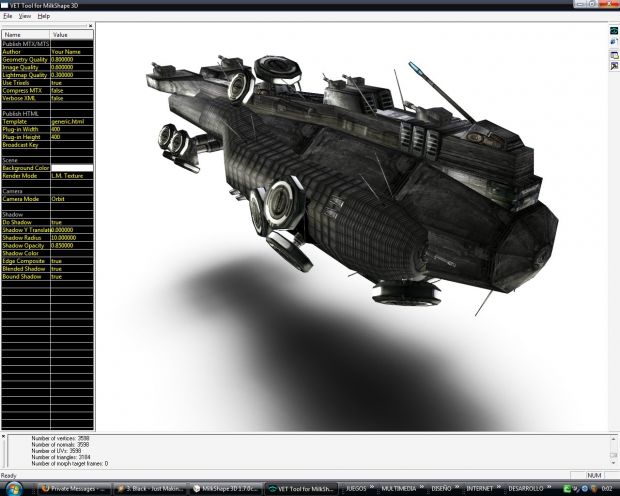Close the output log panel with its X

3,437
